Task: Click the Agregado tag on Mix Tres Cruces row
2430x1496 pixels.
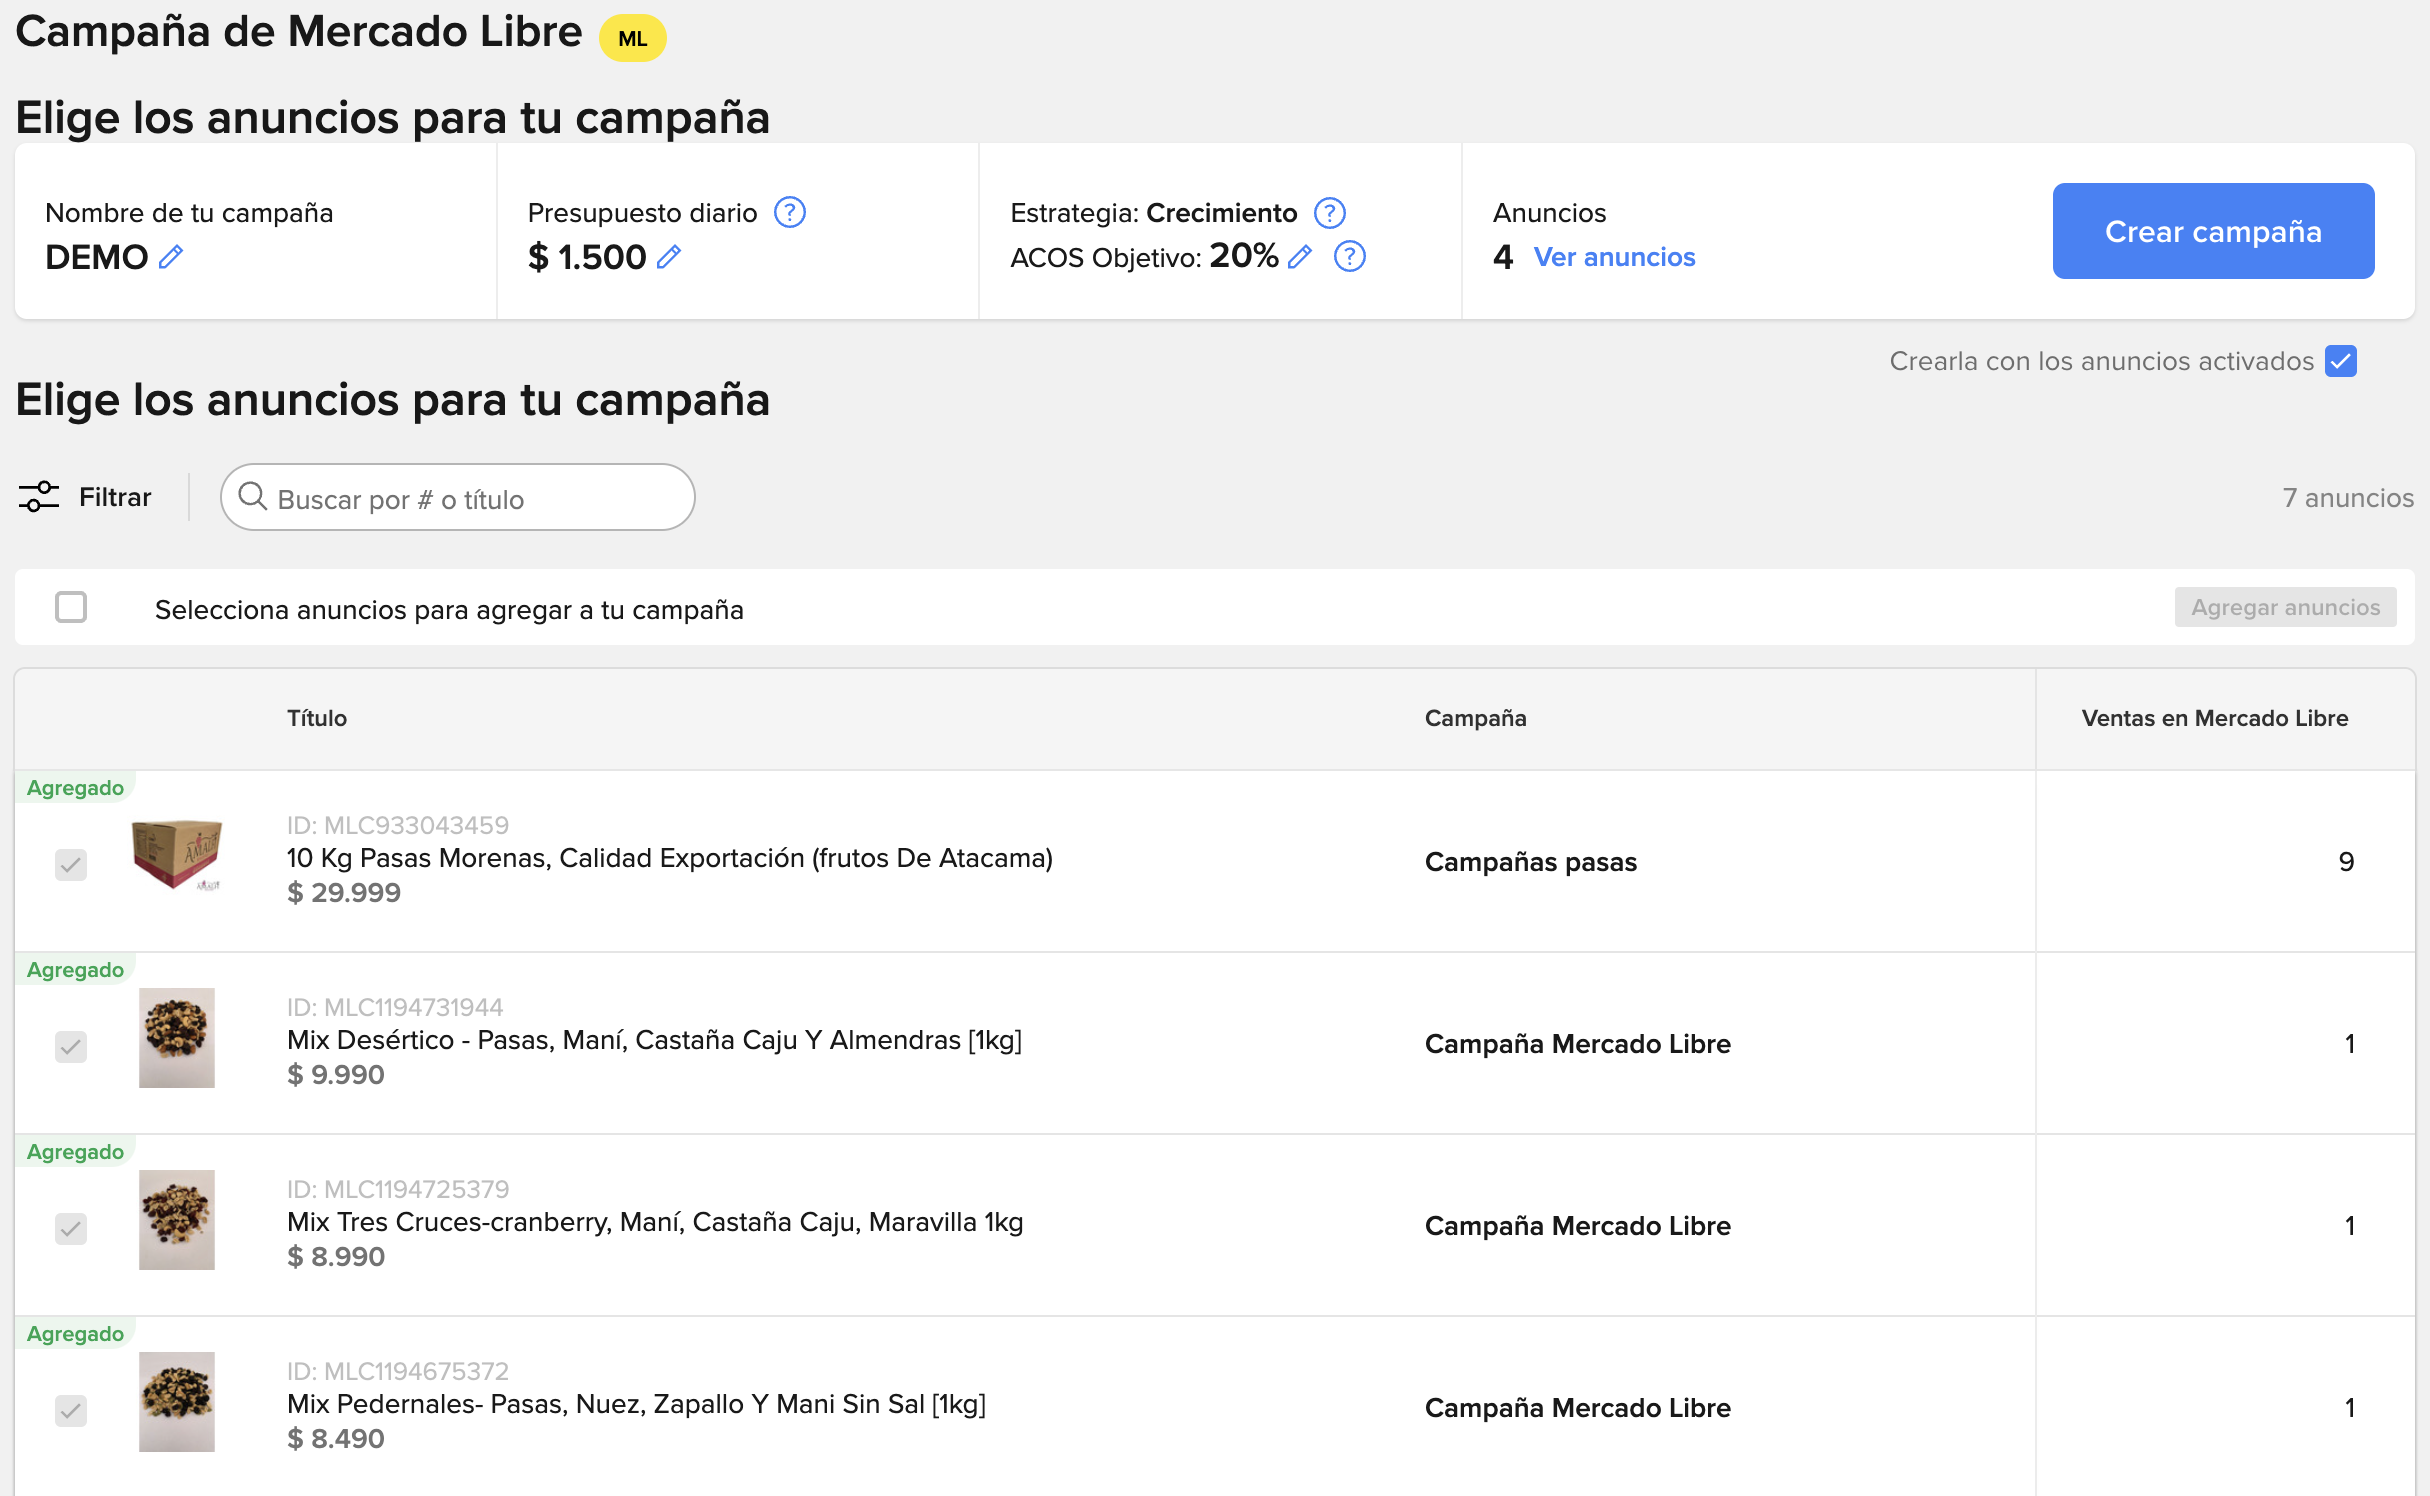Action: point(75,1152)
